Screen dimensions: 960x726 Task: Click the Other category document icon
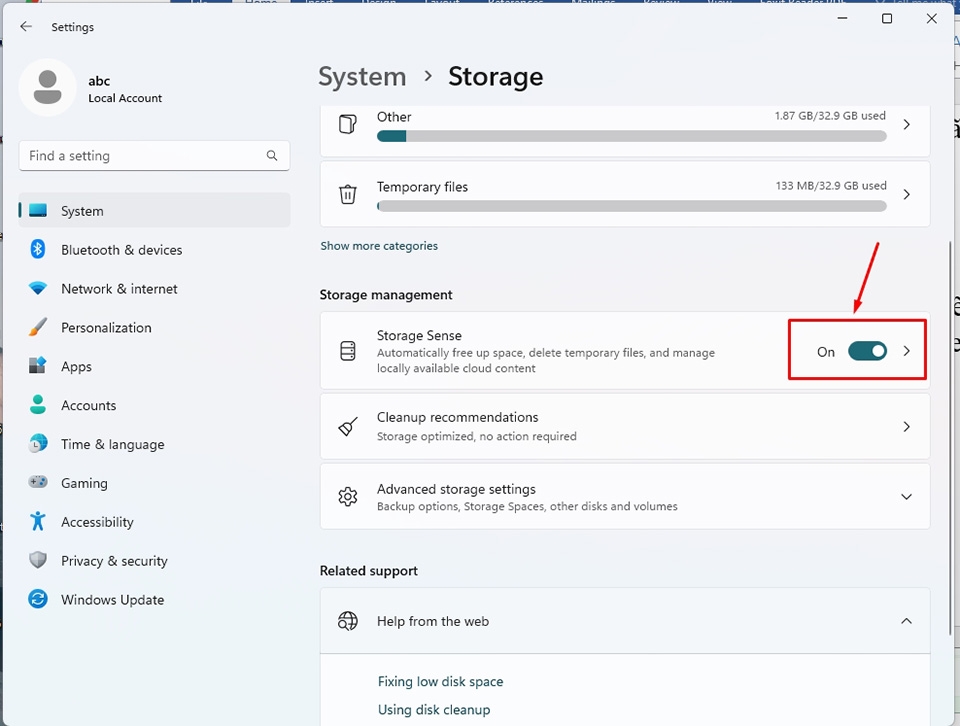pos(348,124)
